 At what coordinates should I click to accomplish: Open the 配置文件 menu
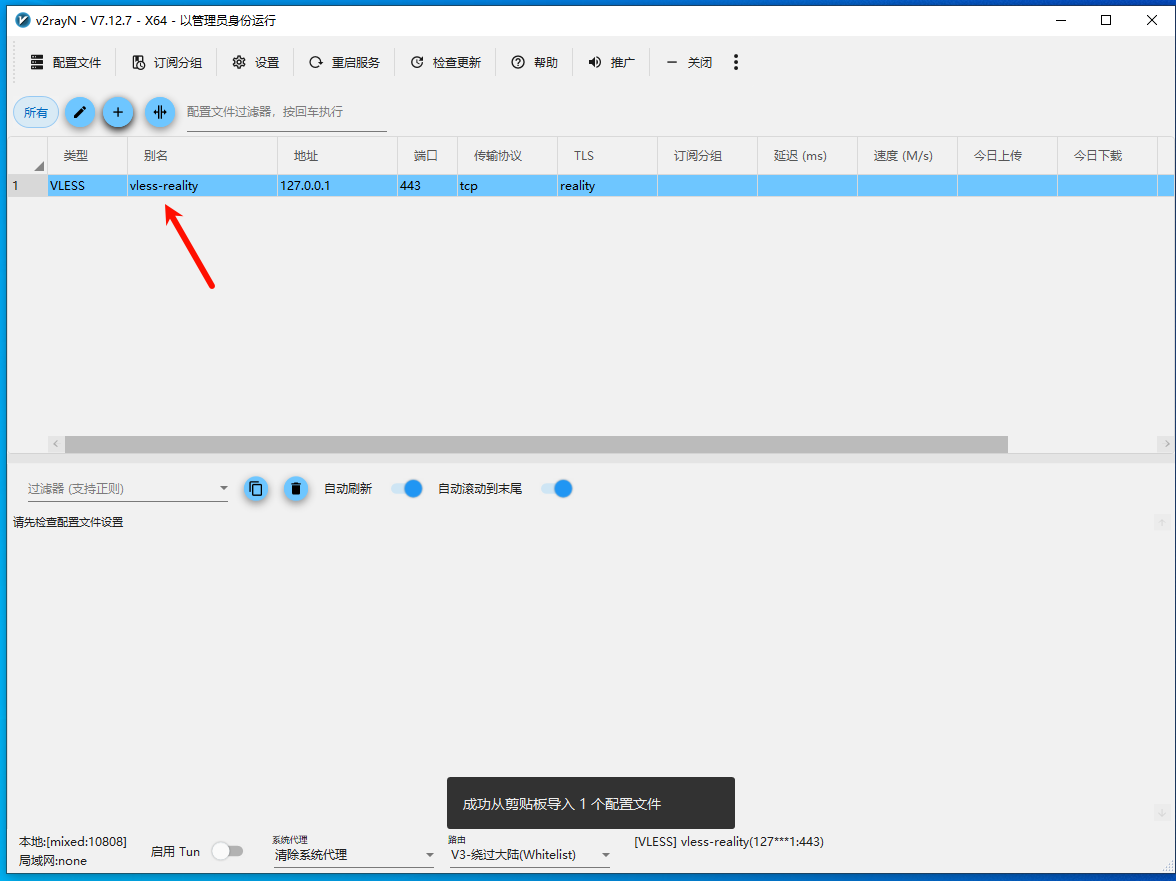[66, 62]
